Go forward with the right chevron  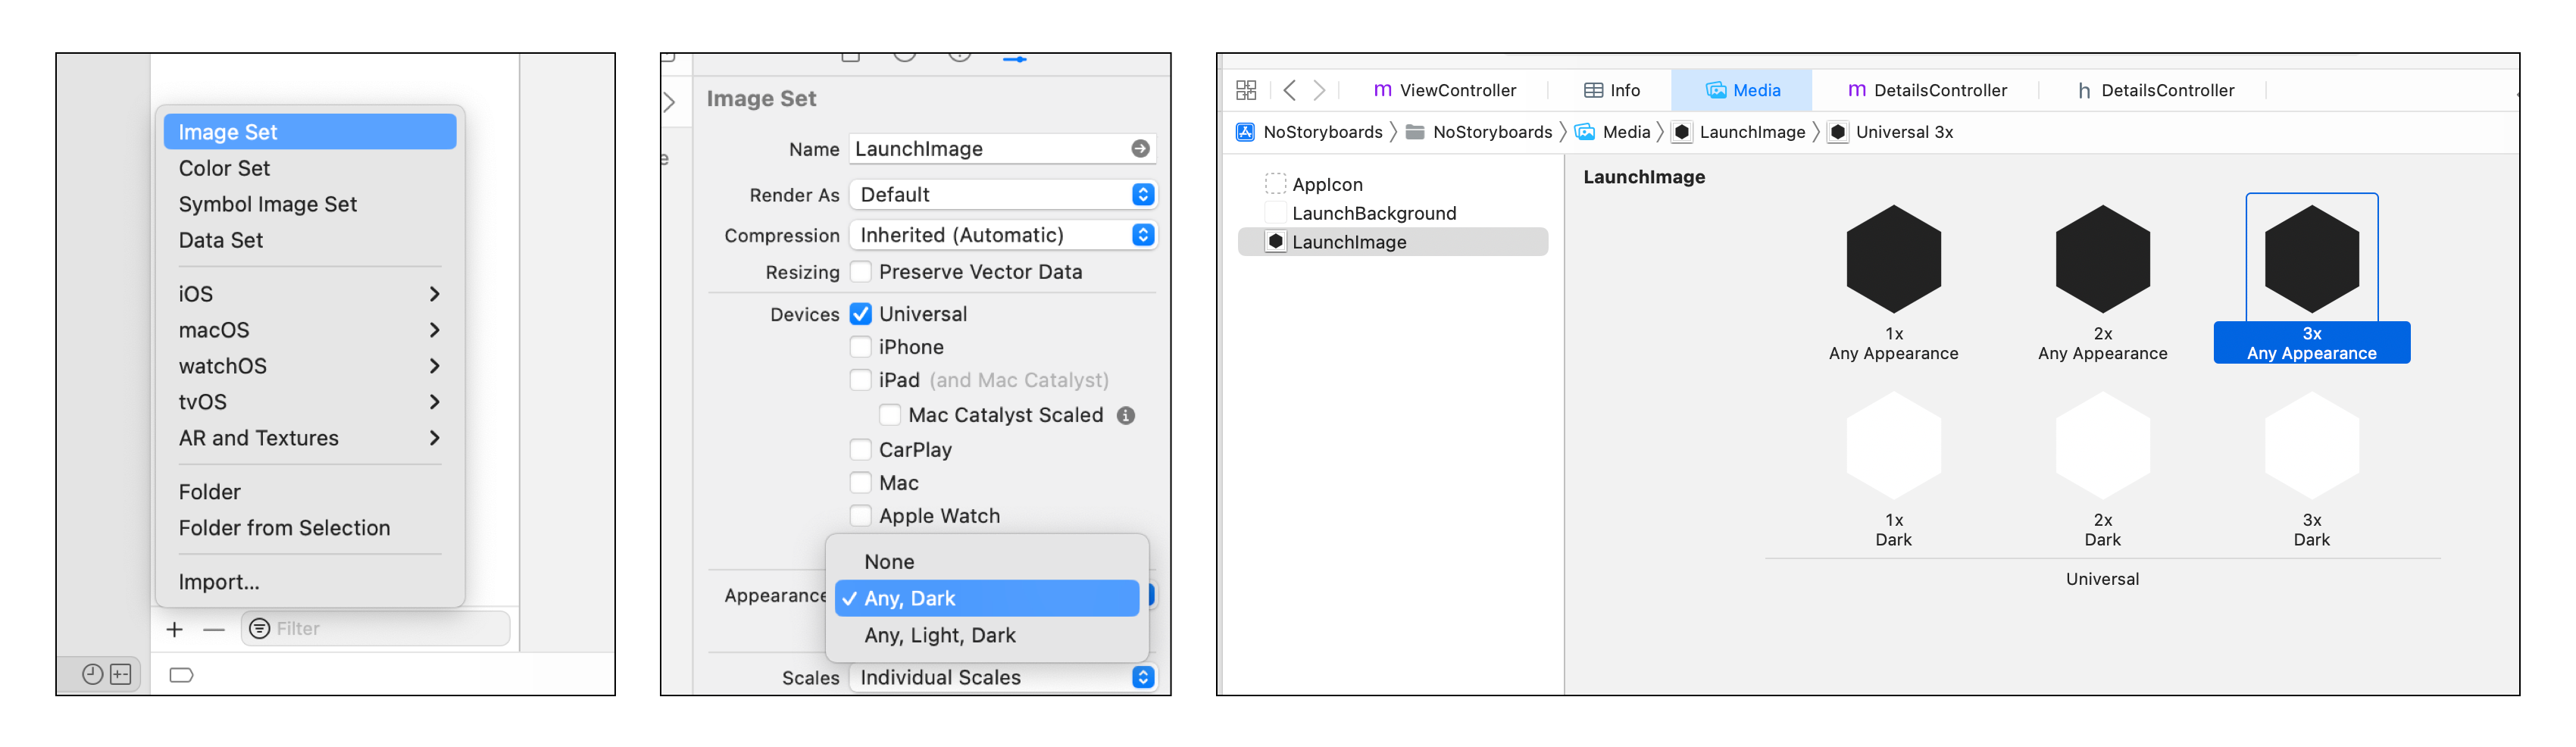(x=1320, y=90)
